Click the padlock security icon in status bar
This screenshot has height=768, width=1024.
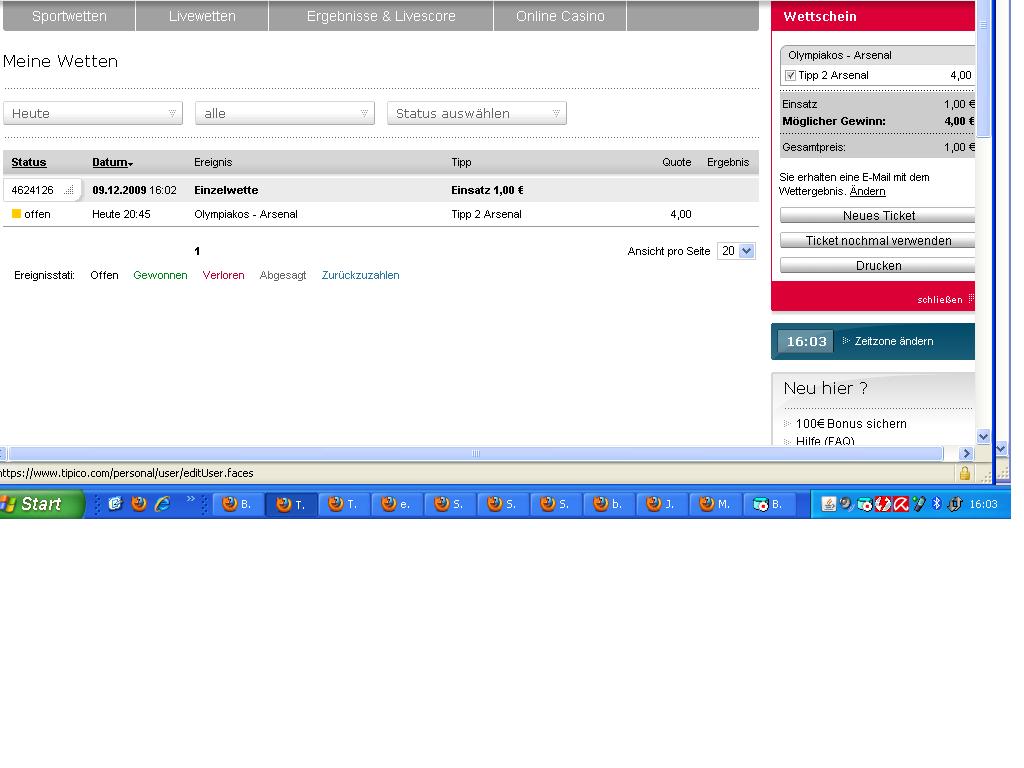[x=965, y=473]
